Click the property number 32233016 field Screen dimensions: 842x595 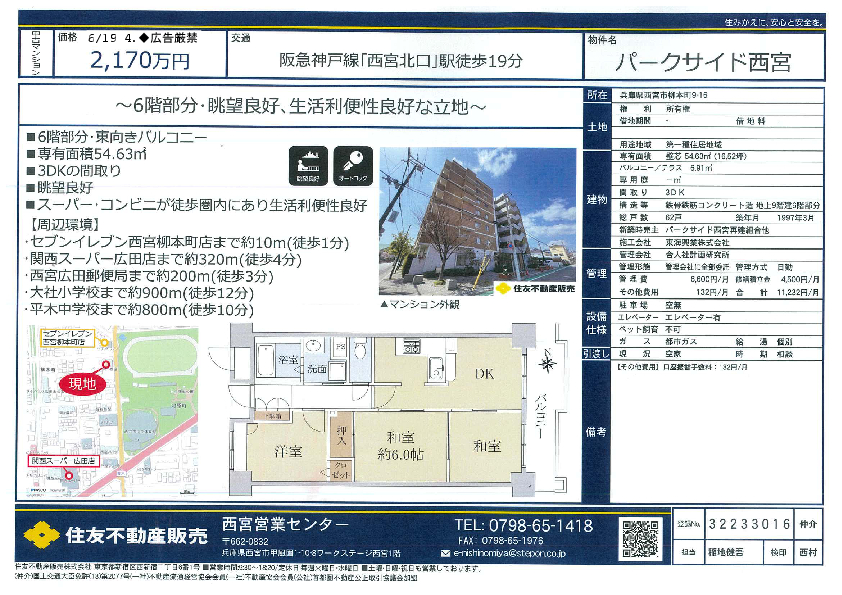pyautogui.click(x=748, y=522)
